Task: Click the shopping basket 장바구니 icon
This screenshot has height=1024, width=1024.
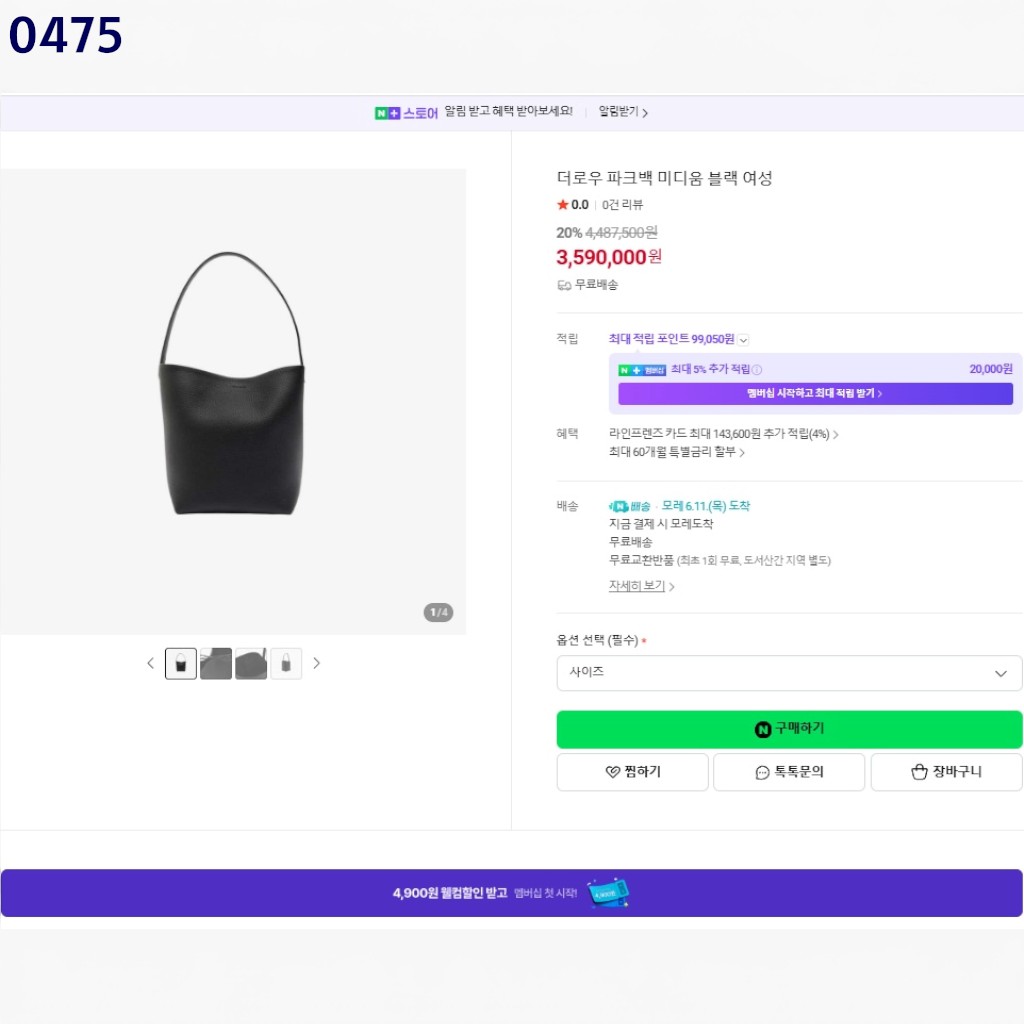Action: 919,772
